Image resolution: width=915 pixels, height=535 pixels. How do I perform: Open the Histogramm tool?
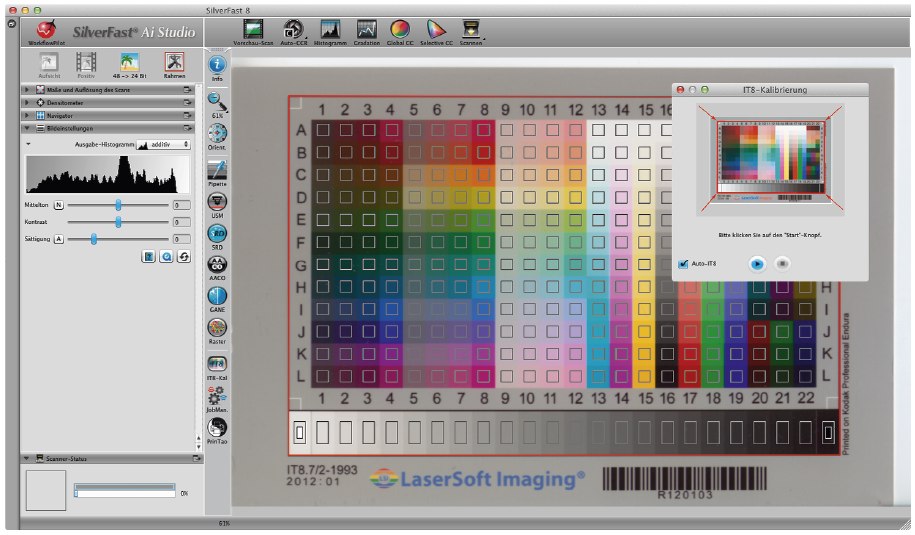pos(330,30)
